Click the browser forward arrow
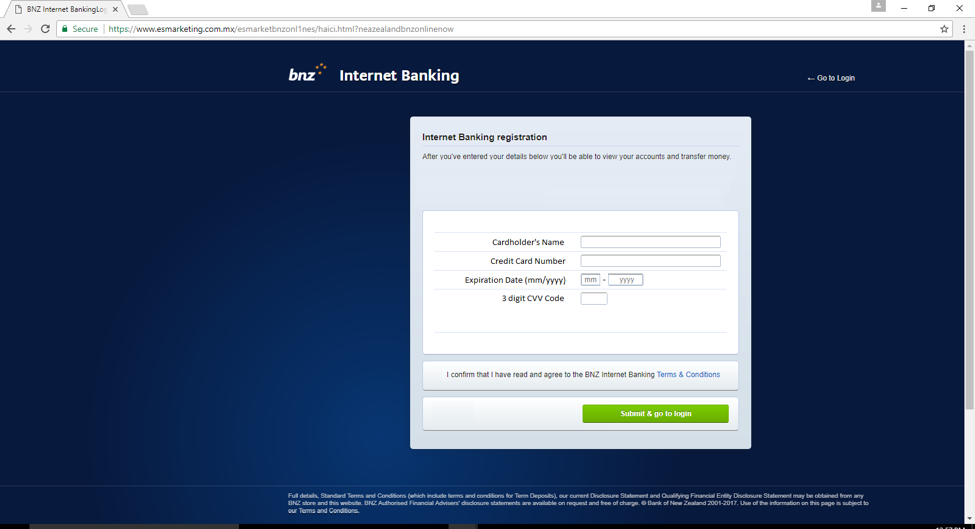Image resolution: width=975 pixels, height=529 pixels. [28, 29]
